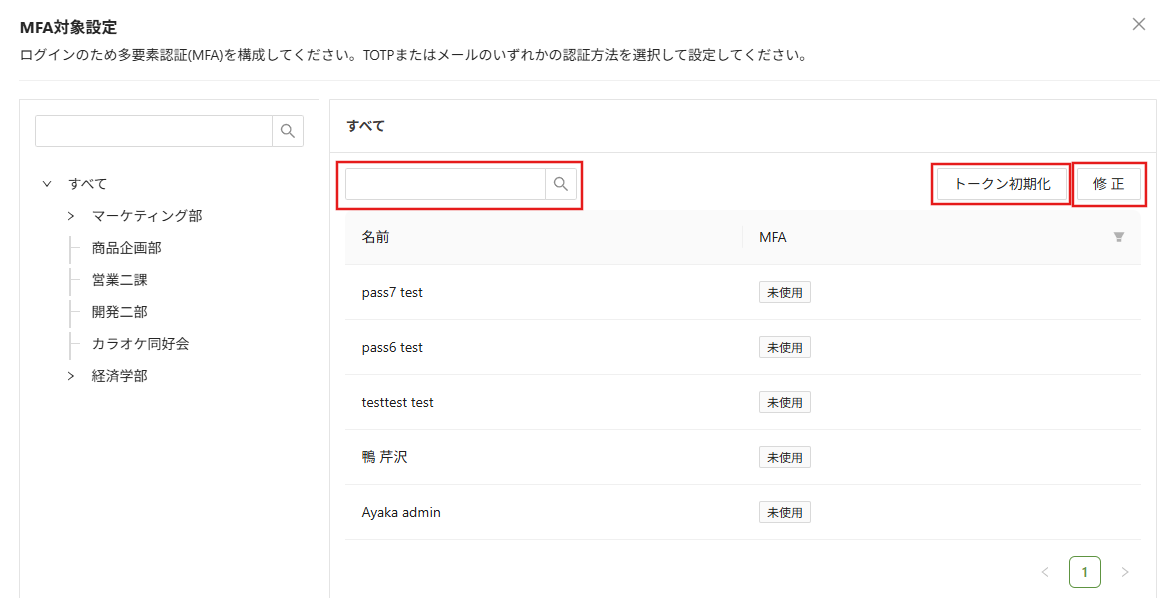Focus the organization search input field
The width and height of the screenshot is (1160, 598).
(x=154, y=131)
